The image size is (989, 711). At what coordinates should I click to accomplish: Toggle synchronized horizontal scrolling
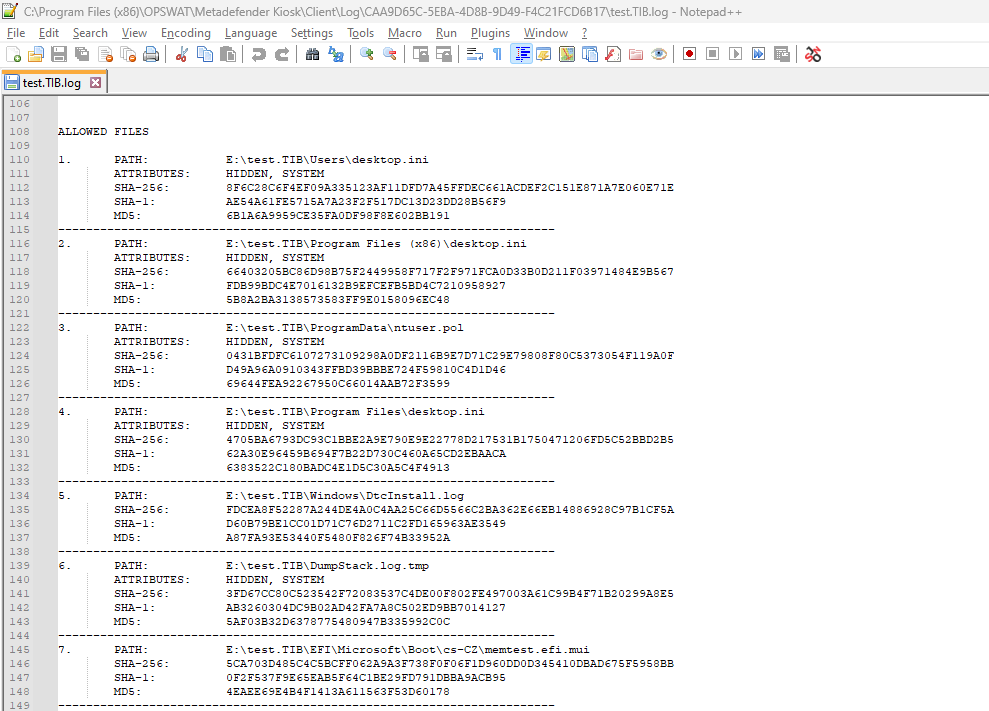pos(444,54)
